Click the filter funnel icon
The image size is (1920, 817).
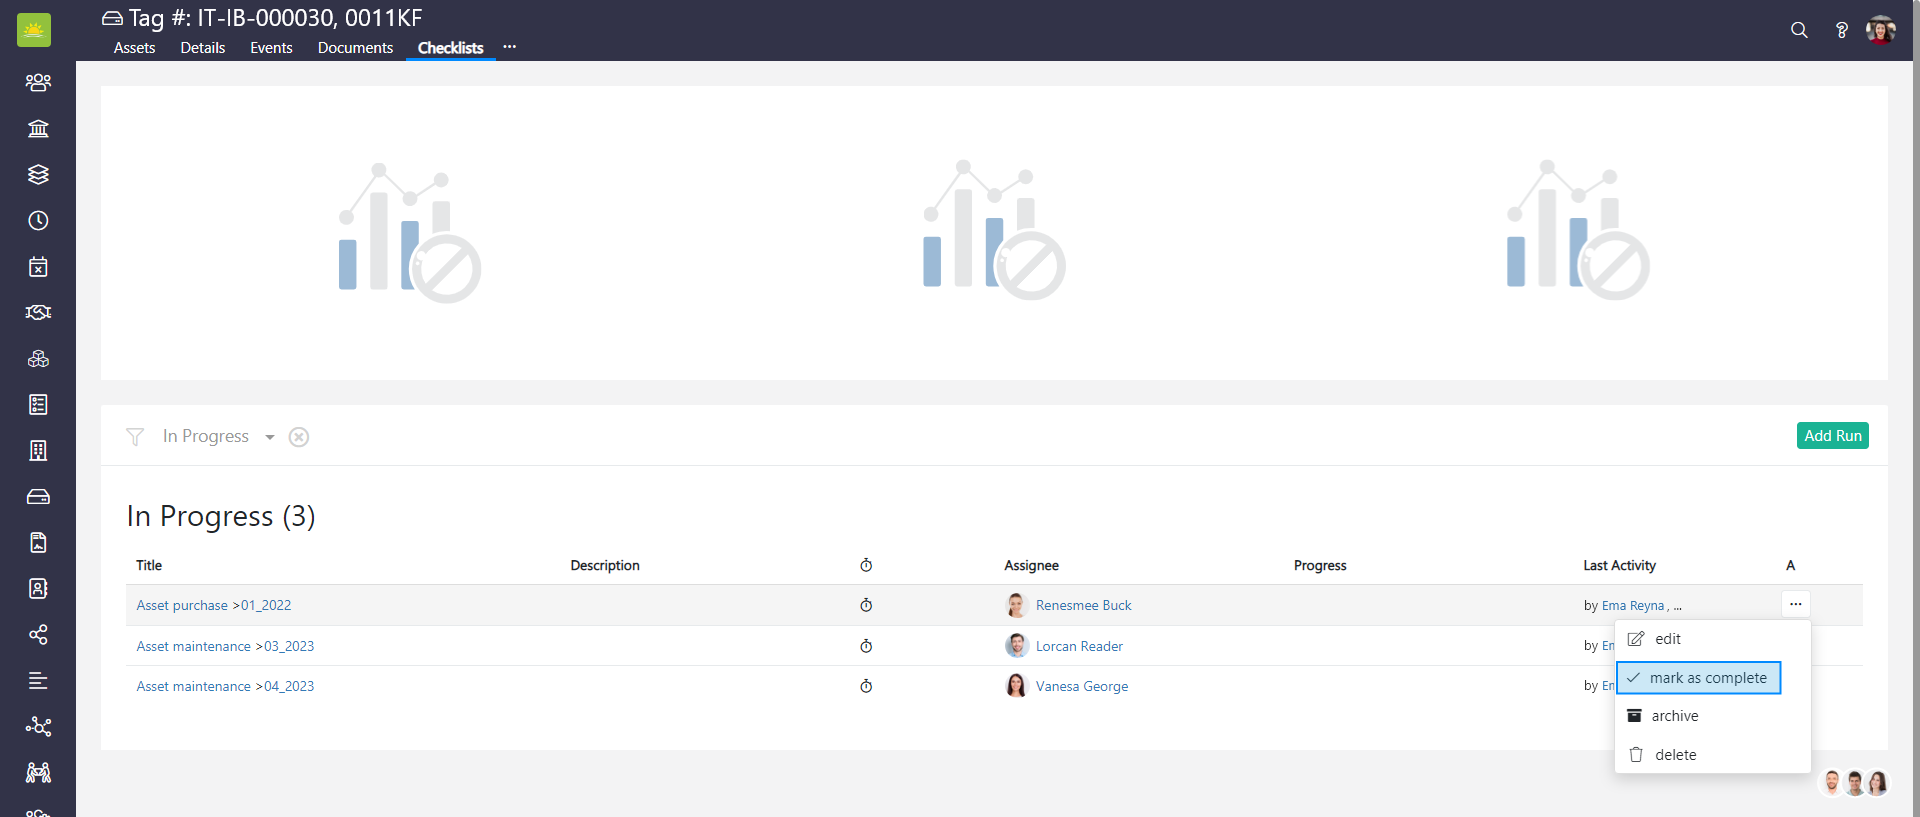(x=135, y=437)
